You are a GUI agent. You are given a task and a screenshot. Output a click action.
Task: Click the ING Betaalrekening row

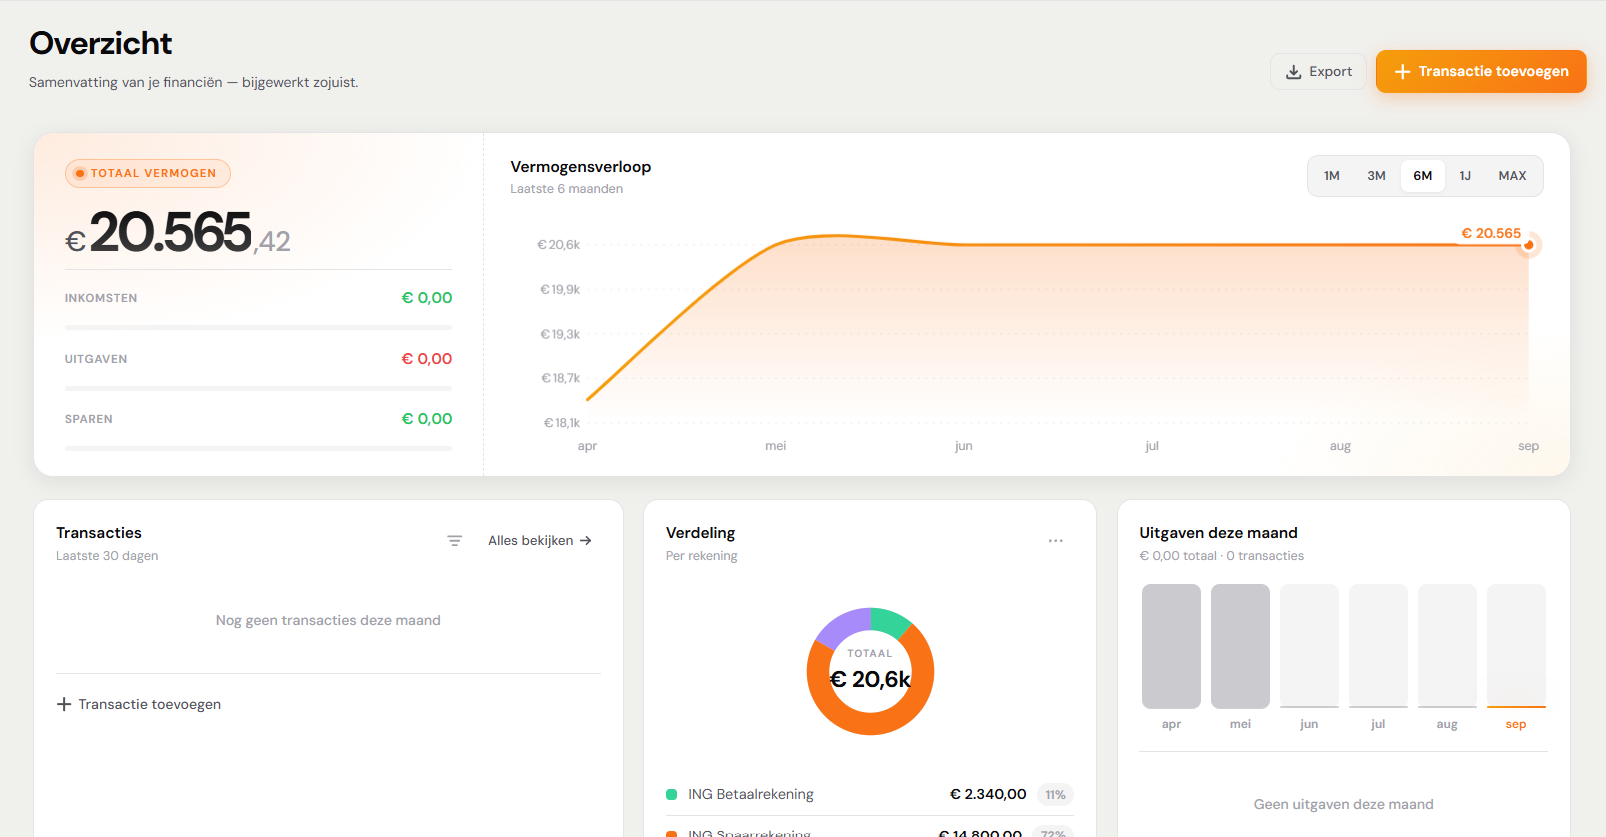coord(870,795)
